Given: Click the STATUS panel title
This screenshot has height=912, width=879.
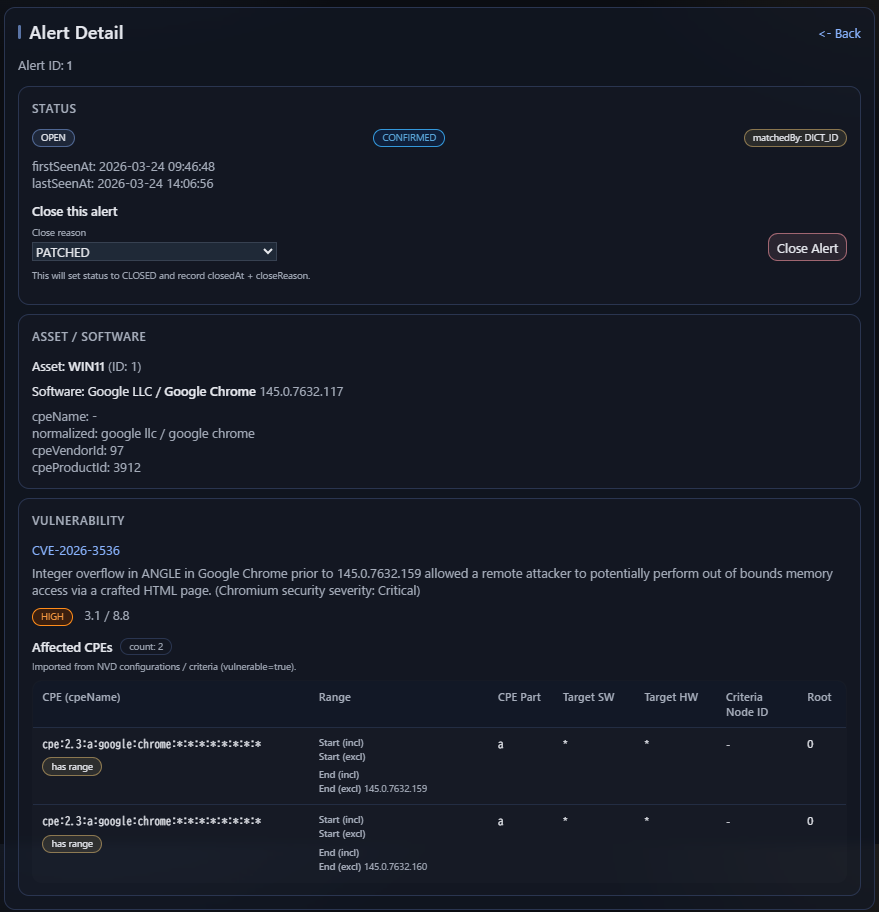Looking at the screenshot, I should pos(54,109).
